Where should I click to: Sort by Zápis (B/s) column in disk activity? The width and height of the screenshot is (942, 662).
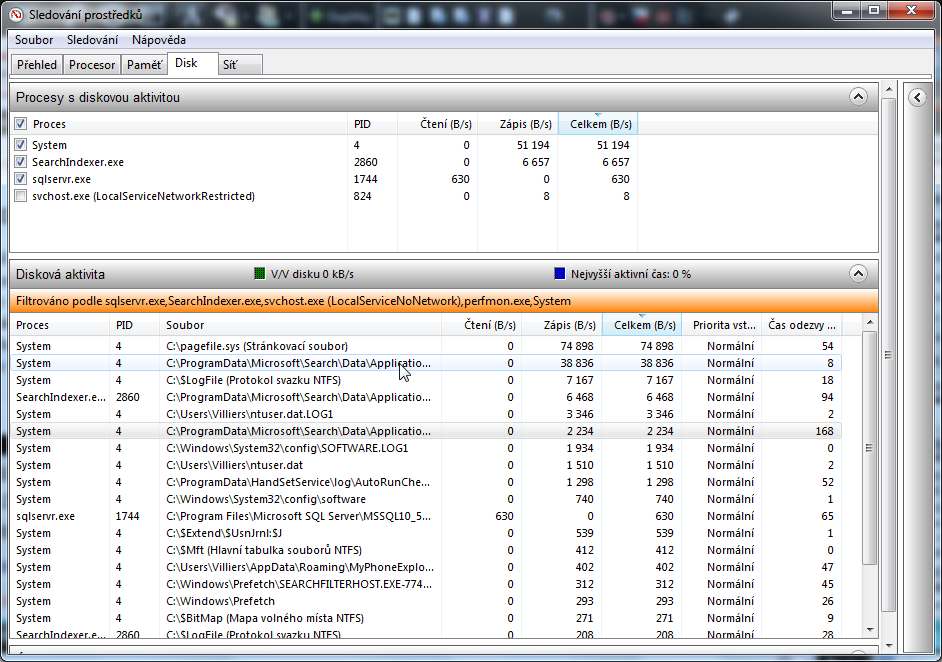pyautogui.click(x=562, y=325)
